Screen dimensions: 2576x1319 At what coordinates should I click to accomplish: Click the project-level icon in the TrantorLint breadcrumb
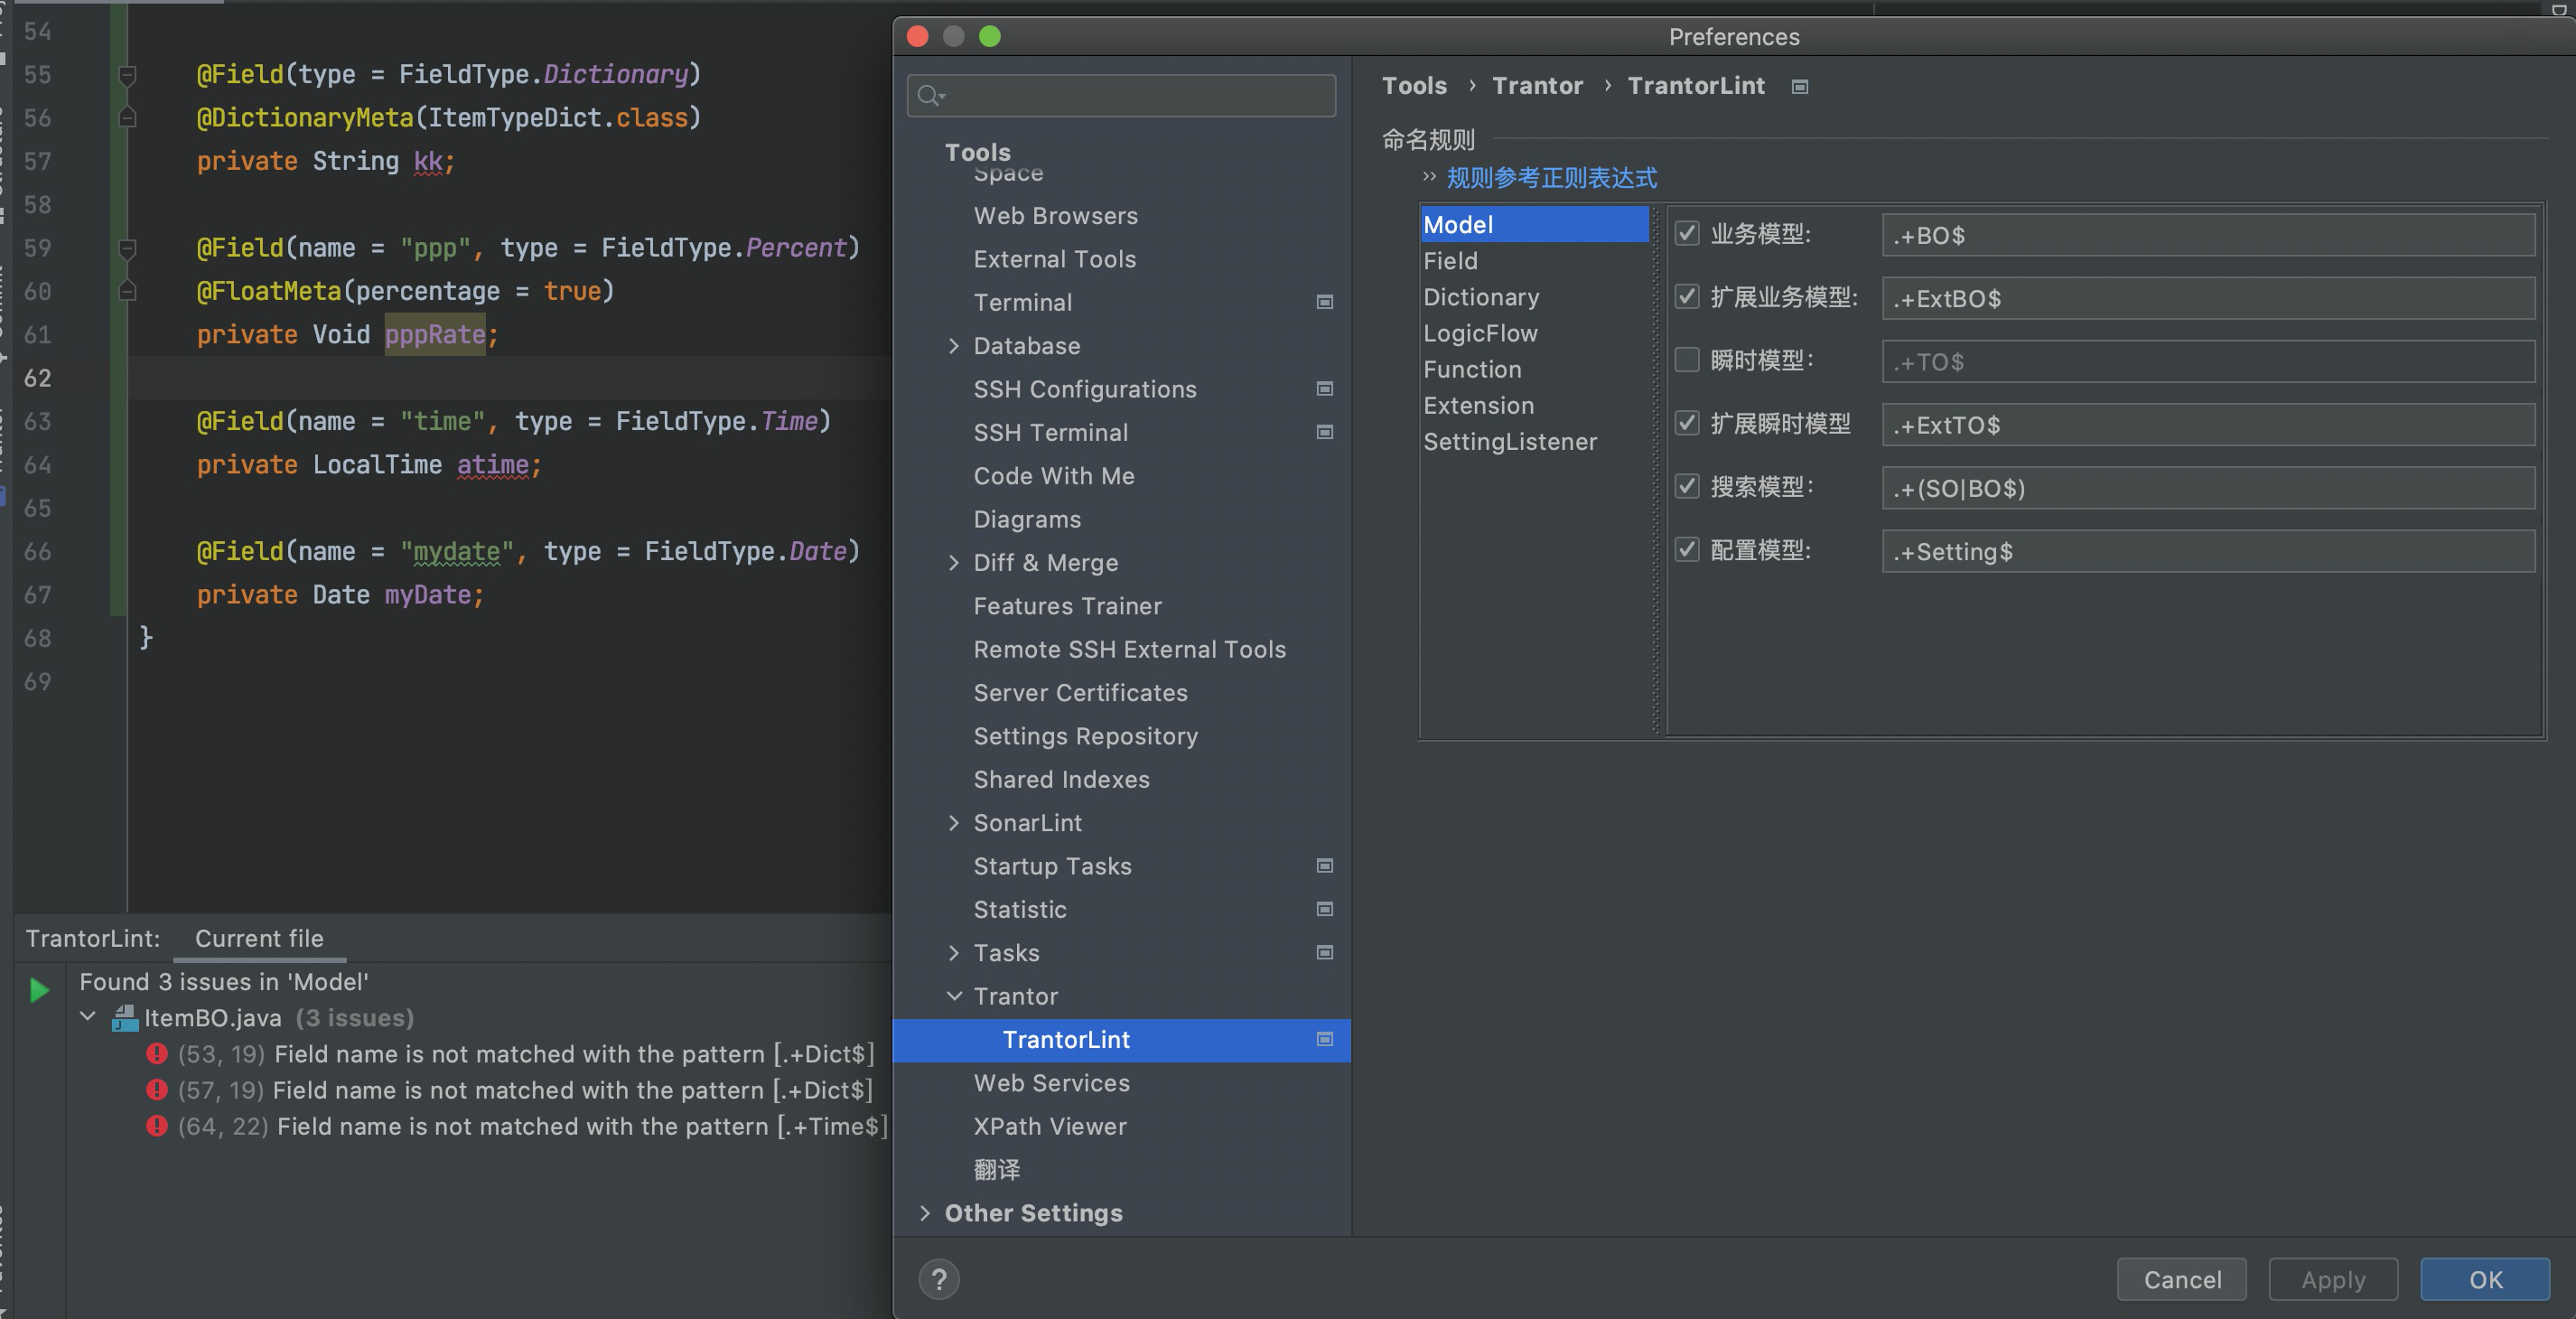[x=1800, y=87]
